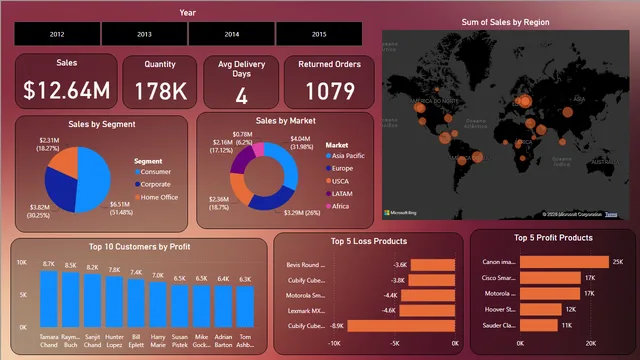This screenshot has width=640, height=360.
Task: Click Sanjit Chand's 8.2K profit bar
Action: [x=93, y=300]
